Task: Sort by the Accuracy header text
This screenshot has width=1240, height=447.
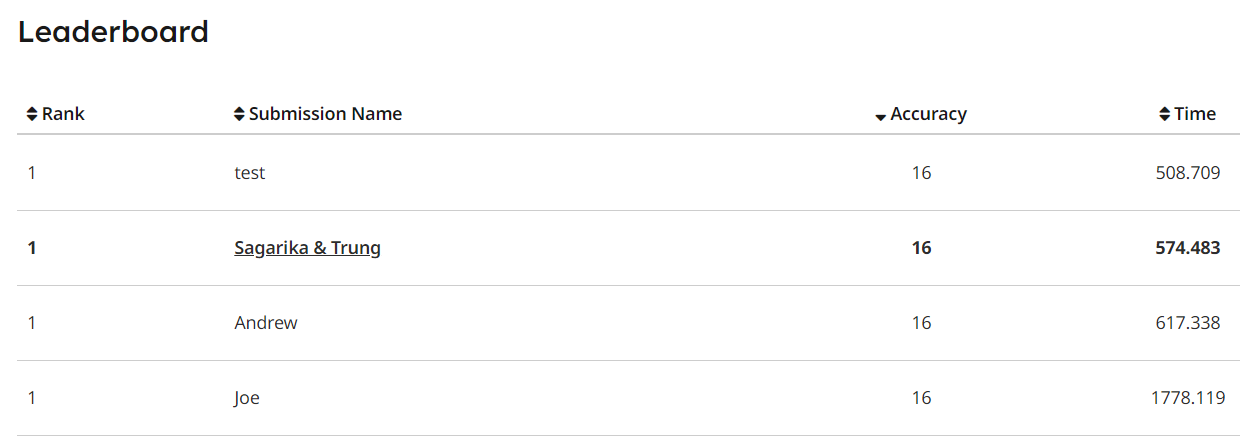Action: [x=929, y=114]
